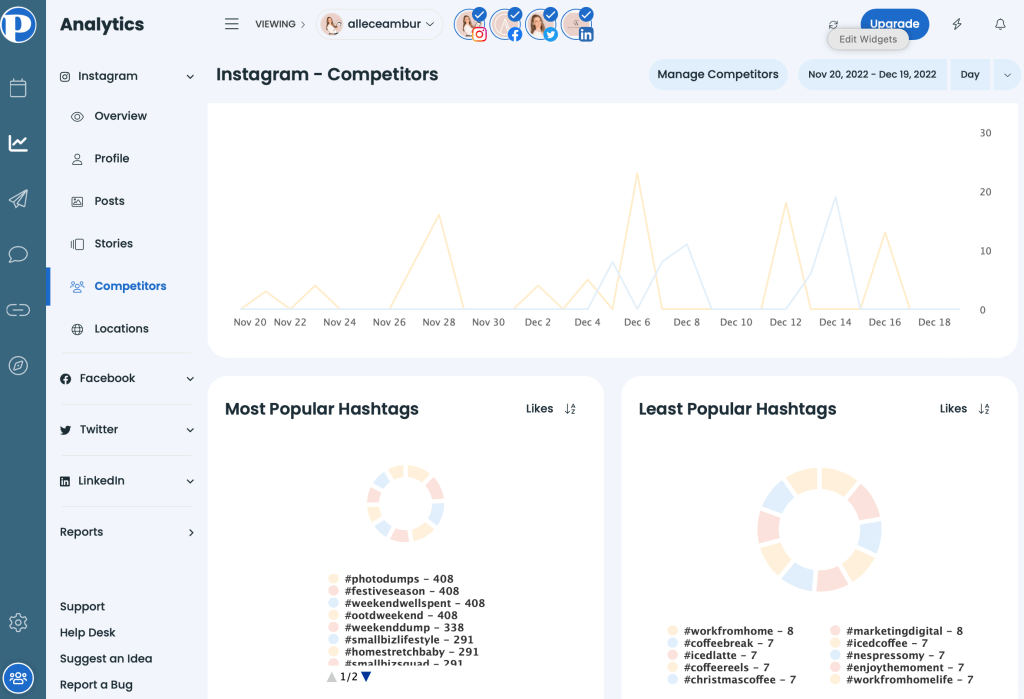Image resolution: width=1024 pixels, height=699 pixels.
Task: Open the chat bubble inbox icon
Action: [x=18, y=254]
